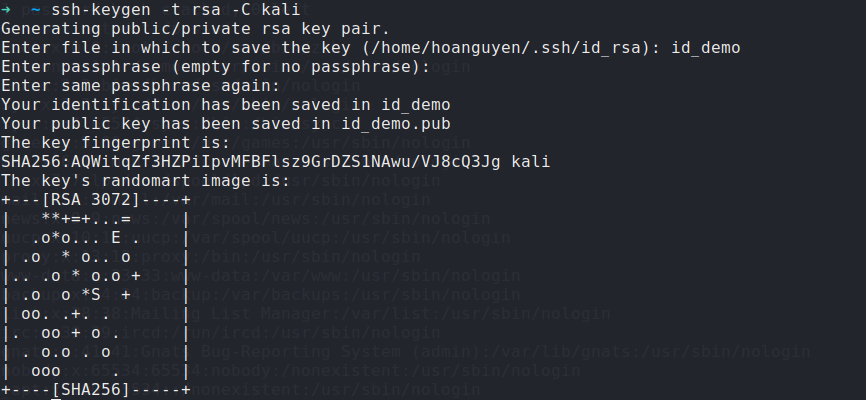Click the green prompt arrow symbol
The width and height of the screenshot is (866, 400).
tap(7, 11)
